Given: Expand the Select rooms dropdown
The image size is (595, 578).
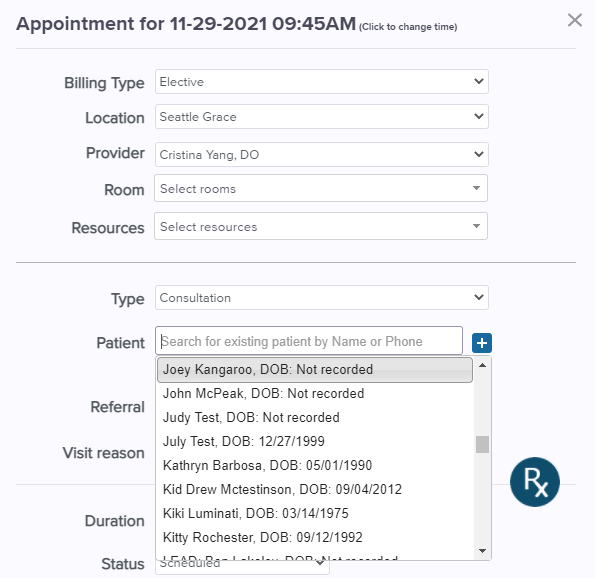Looking at the screenshot, I should pos(321,188).
